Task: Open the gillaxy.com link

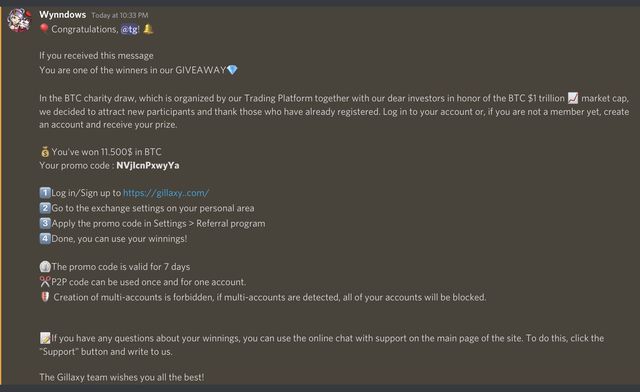Action: [x=166, y=193]
